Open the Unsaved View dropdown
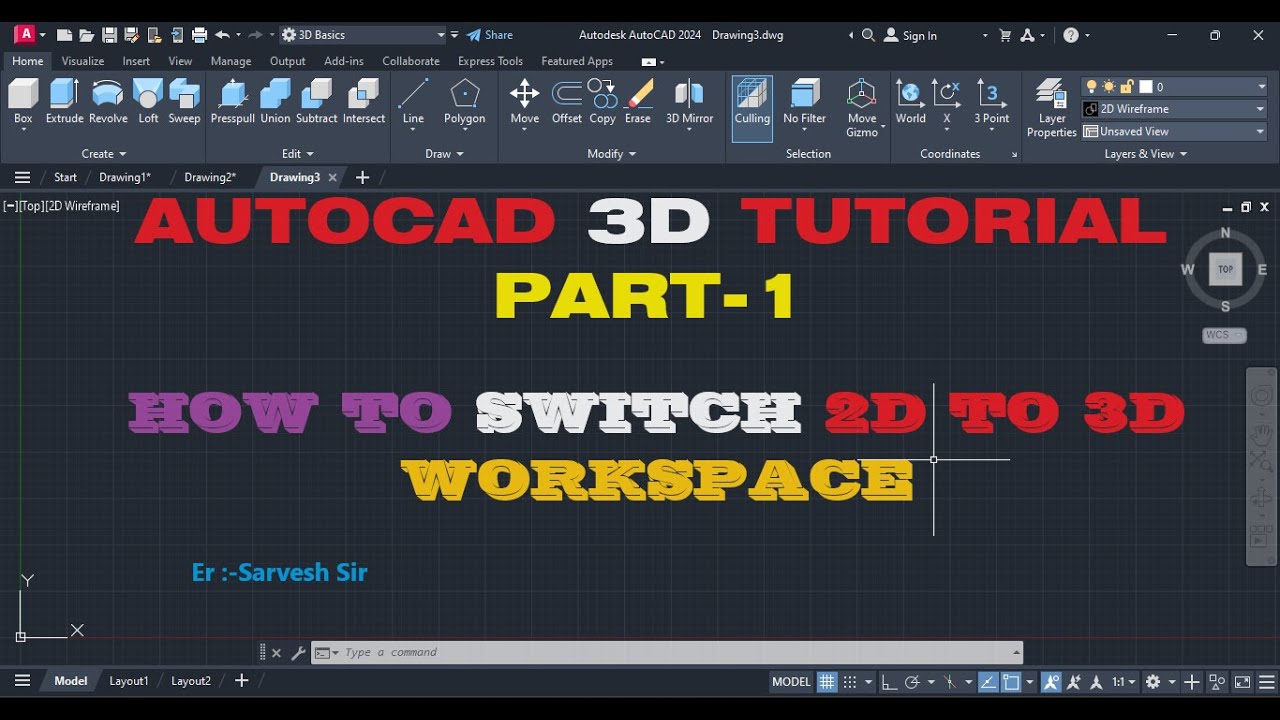Image resolution: width=1280 pixels, height=720 pixels. (x=1174, y=131)
